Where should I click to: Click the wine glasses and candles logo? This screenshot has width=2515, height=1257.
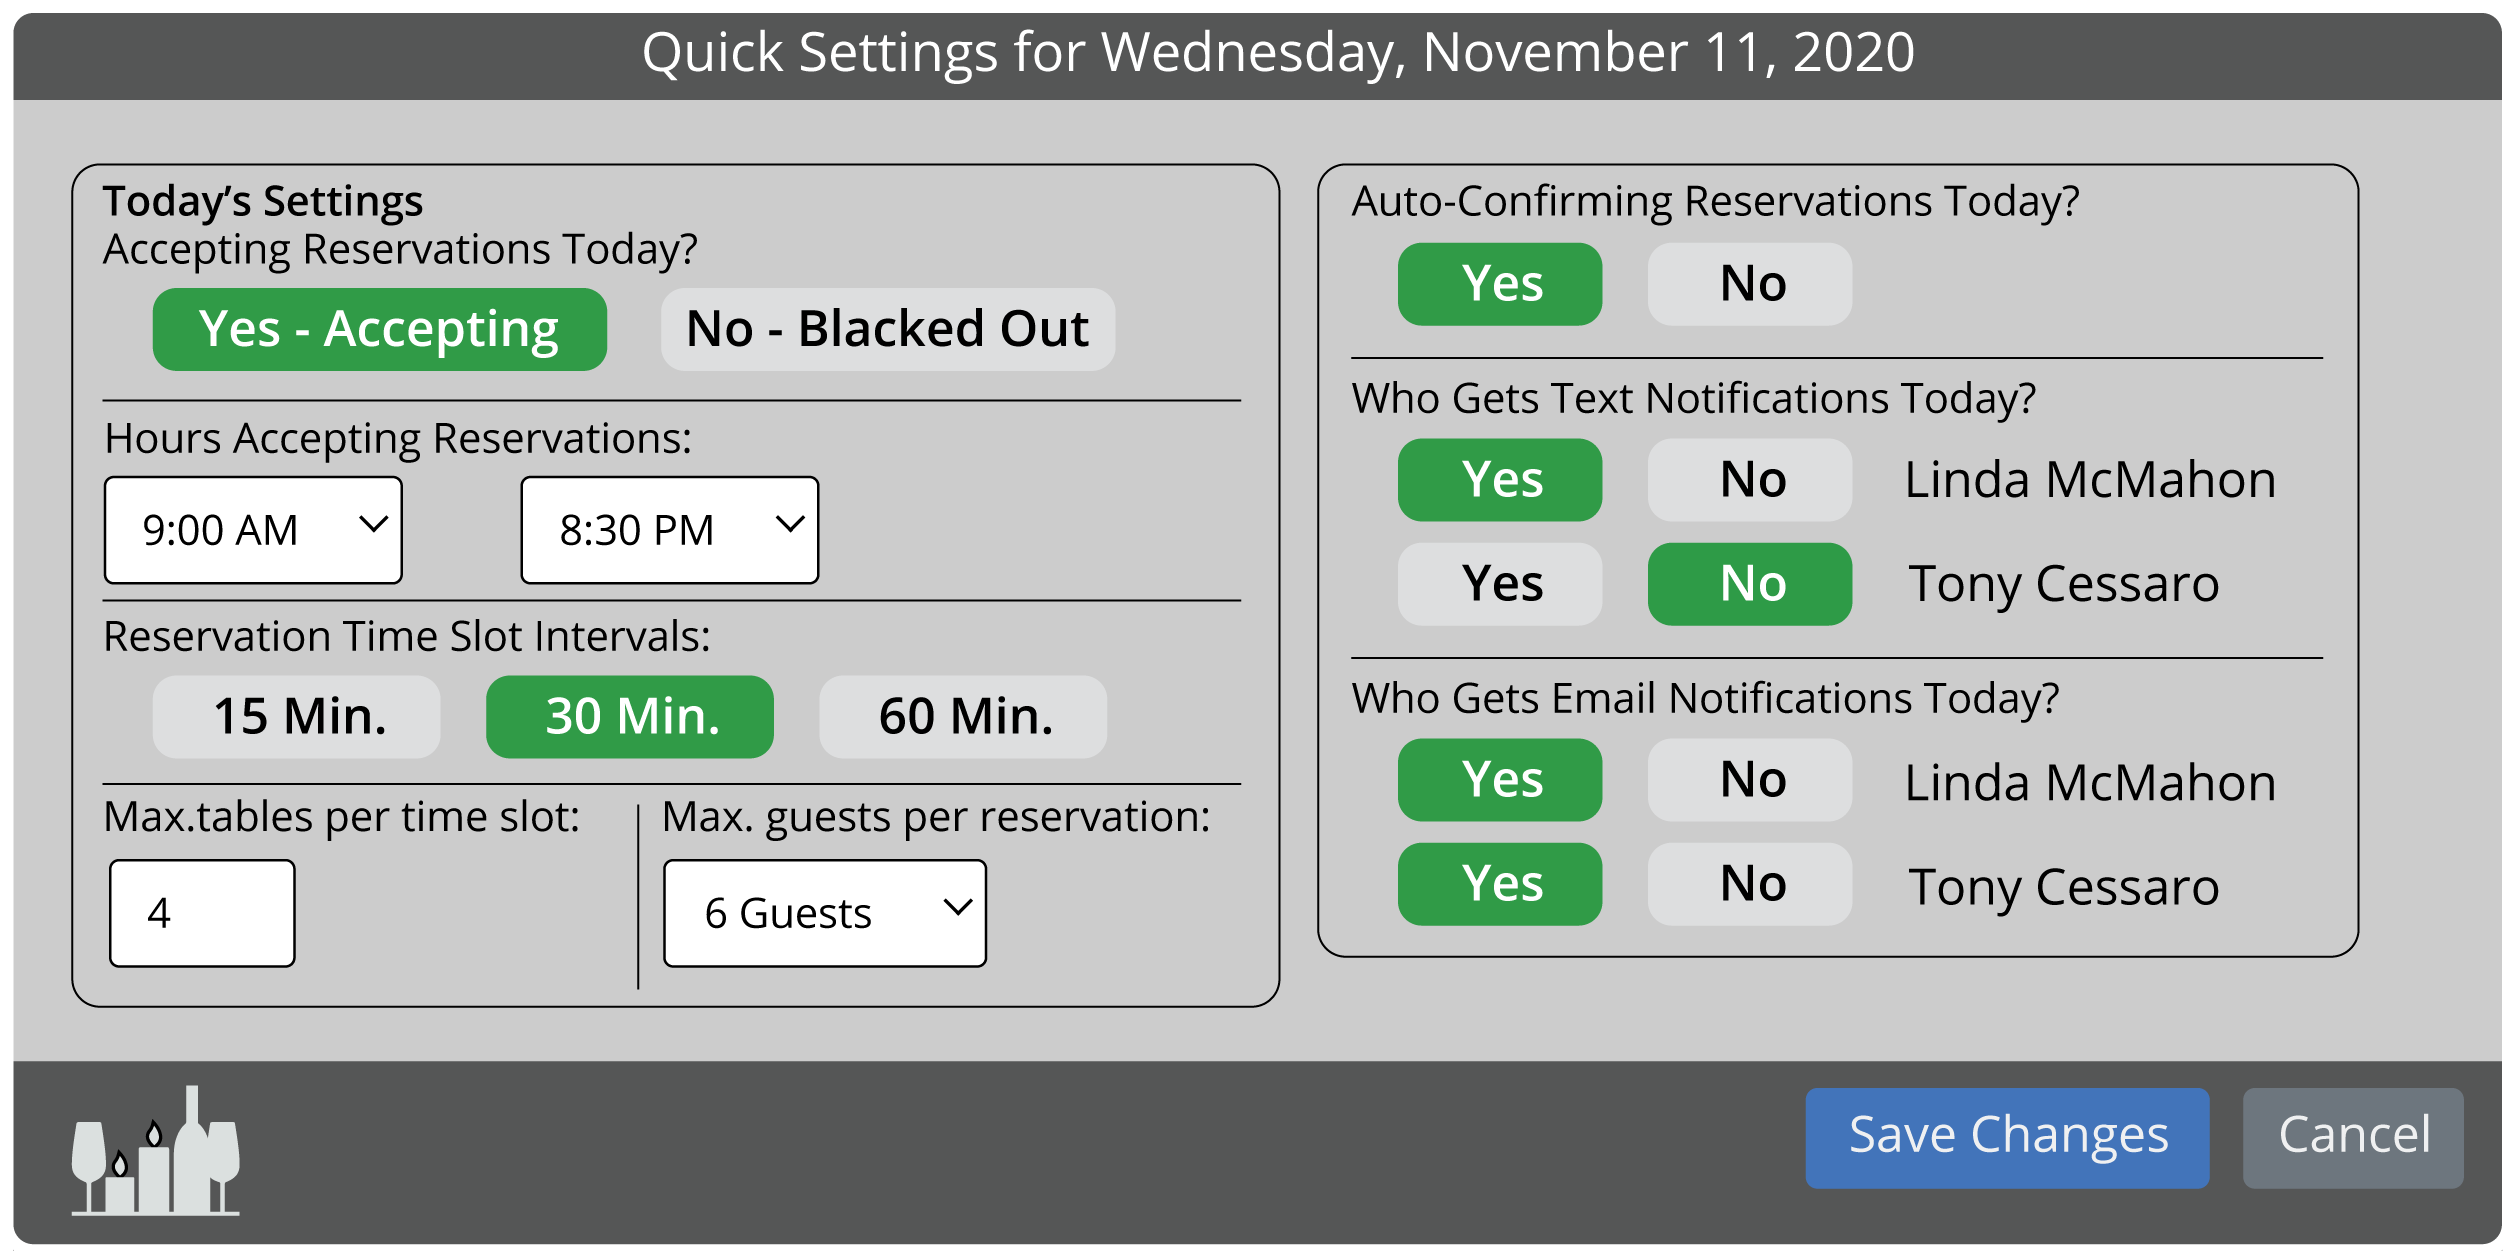coord(155,1152)
